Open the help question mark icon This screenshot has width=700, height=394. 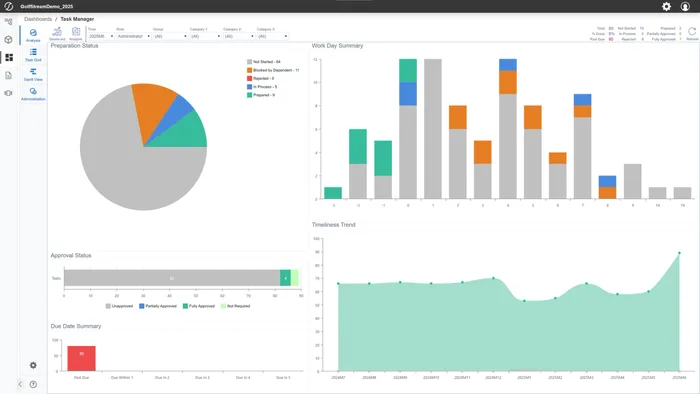pyautogui.click(x=33, y=384)
